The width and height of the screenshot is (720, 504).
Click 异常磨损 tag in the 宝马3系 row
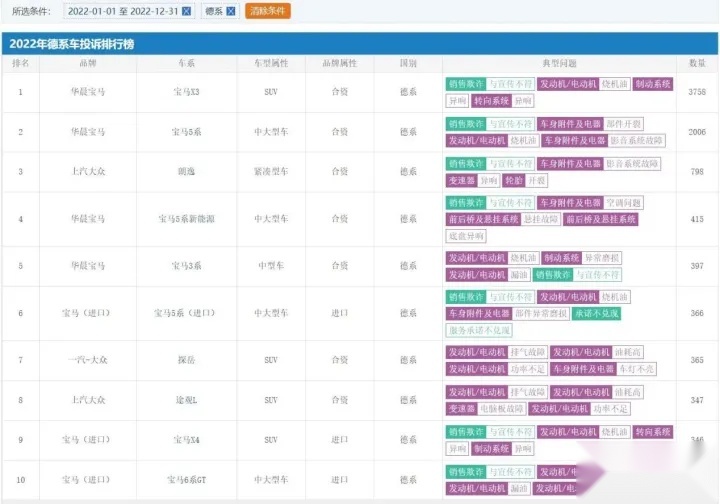point(602,258)
